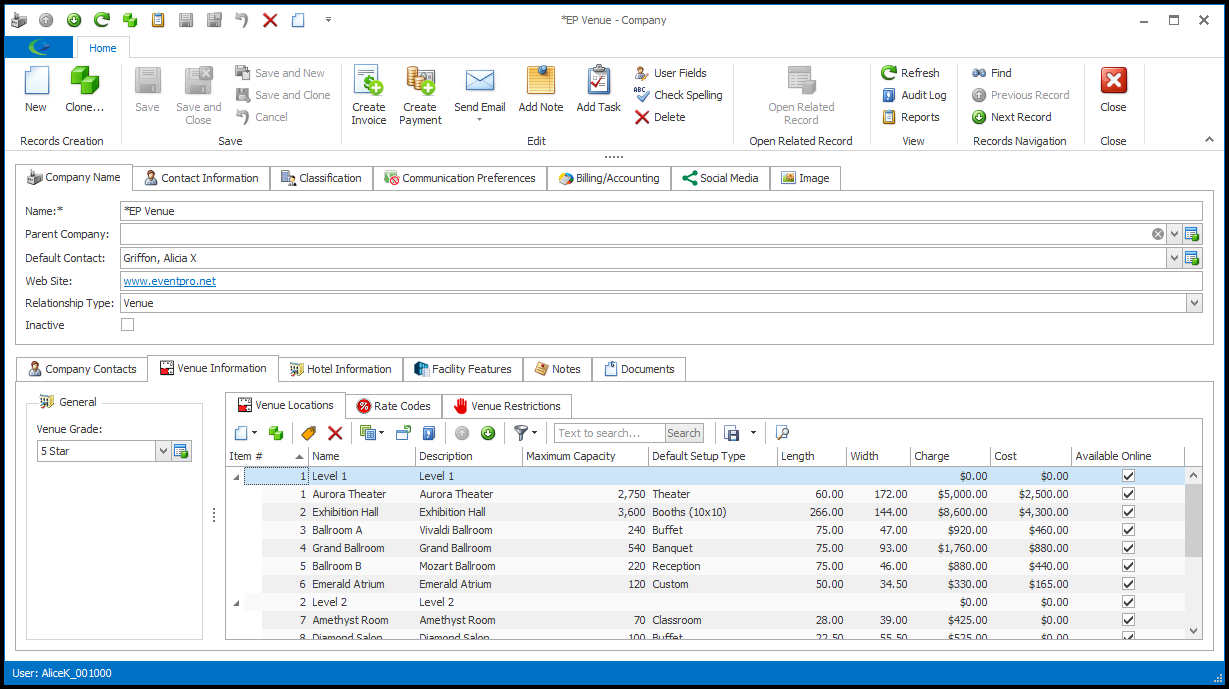Uncheck Available Online for Grand Ballroom

click(1128, 548)
